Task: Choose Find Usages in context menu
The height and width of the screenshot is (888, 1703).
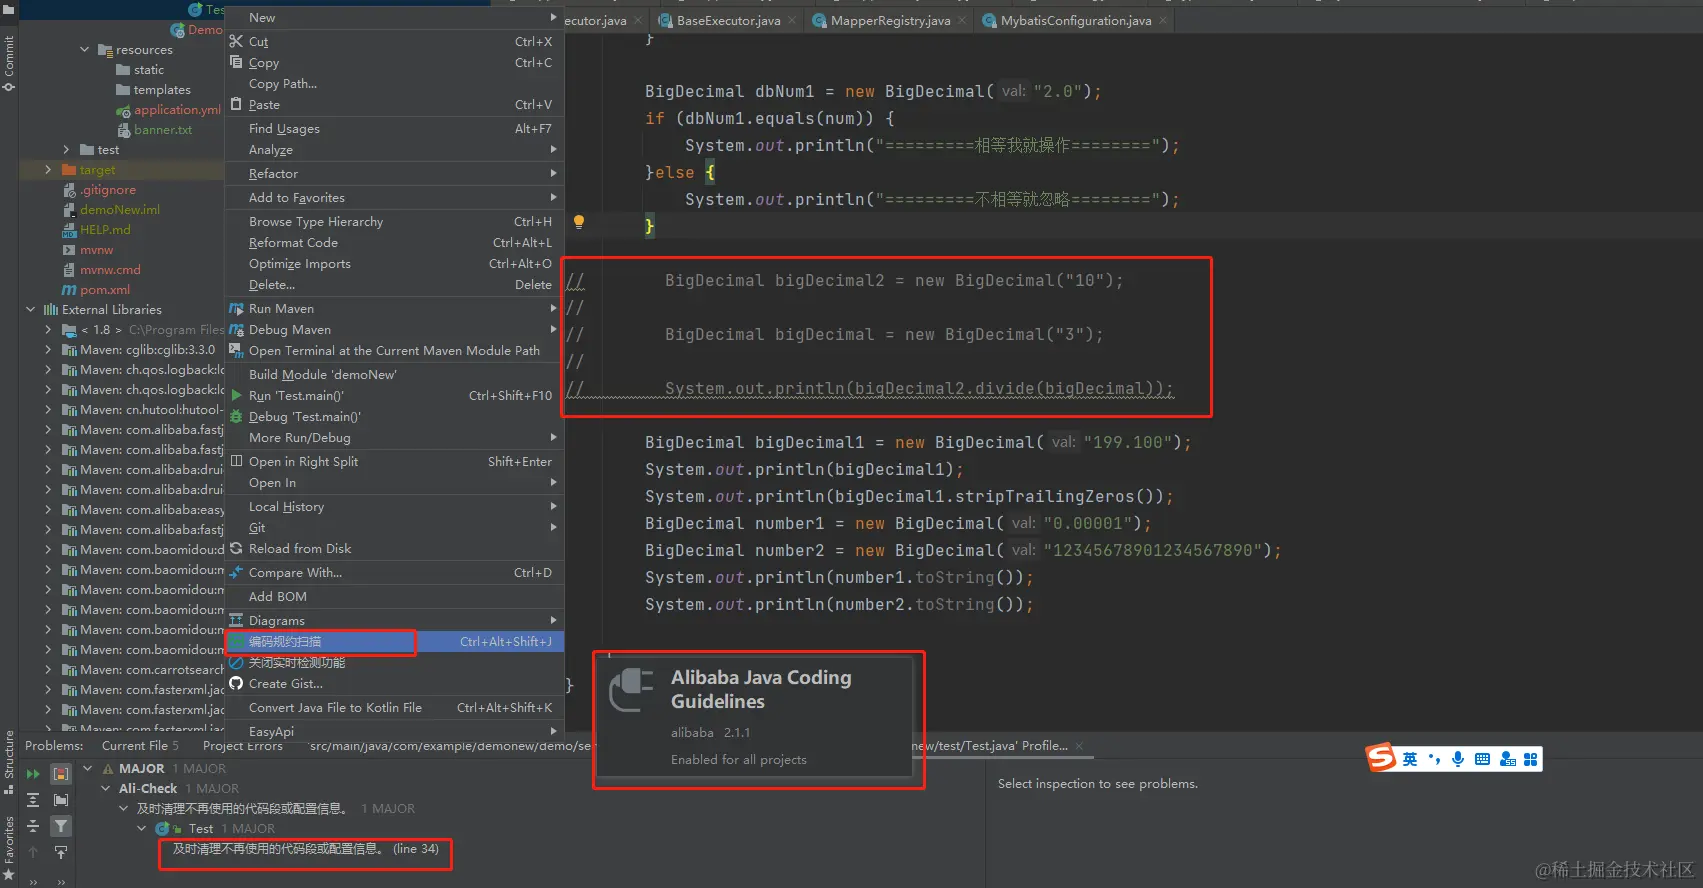Action: tap(394, 128)
